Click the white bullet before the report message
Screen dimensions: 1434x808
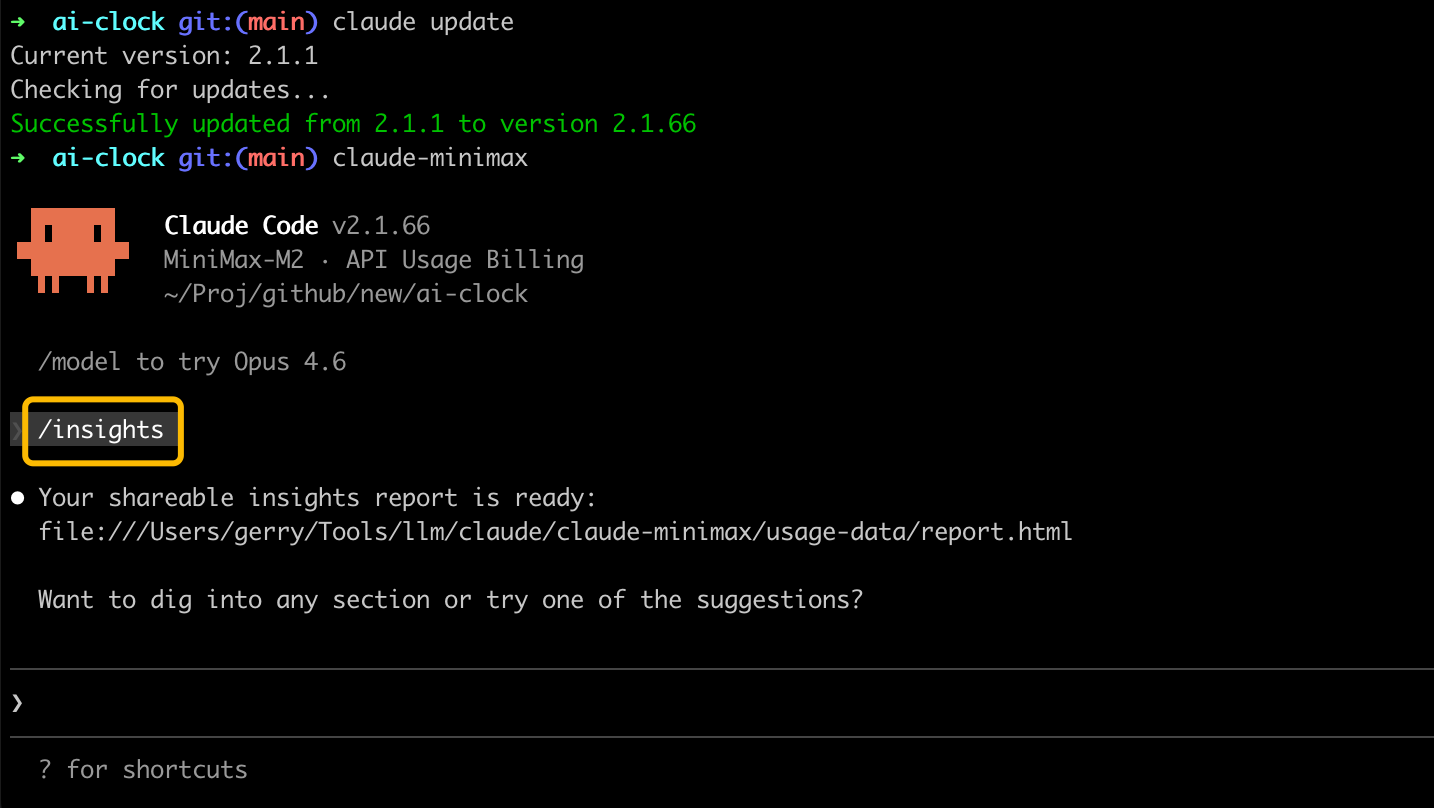17,498
